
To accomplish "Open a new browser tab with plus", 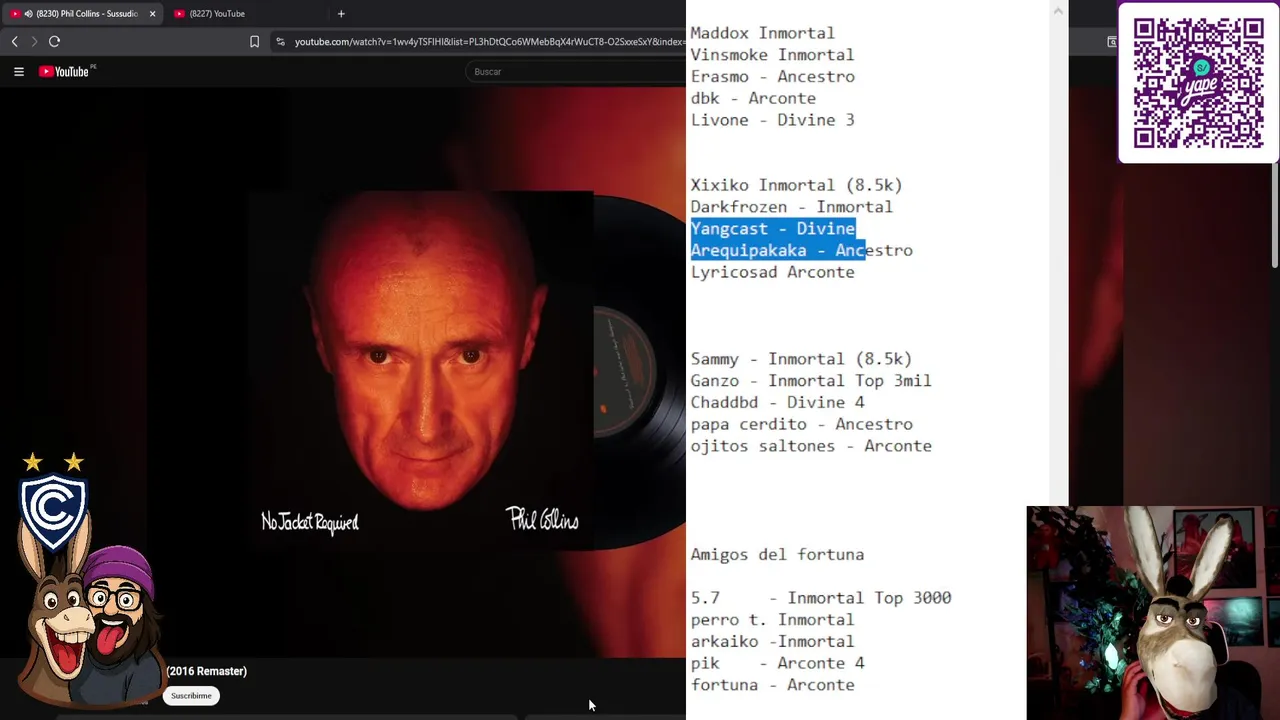I will 341,14.
